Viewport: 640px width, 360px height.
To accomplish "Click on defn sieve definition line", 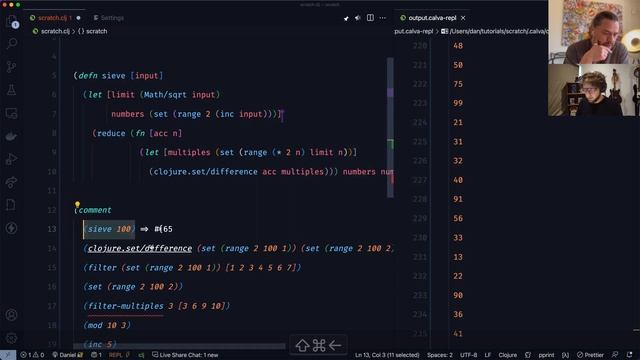I will pos(118,76).
